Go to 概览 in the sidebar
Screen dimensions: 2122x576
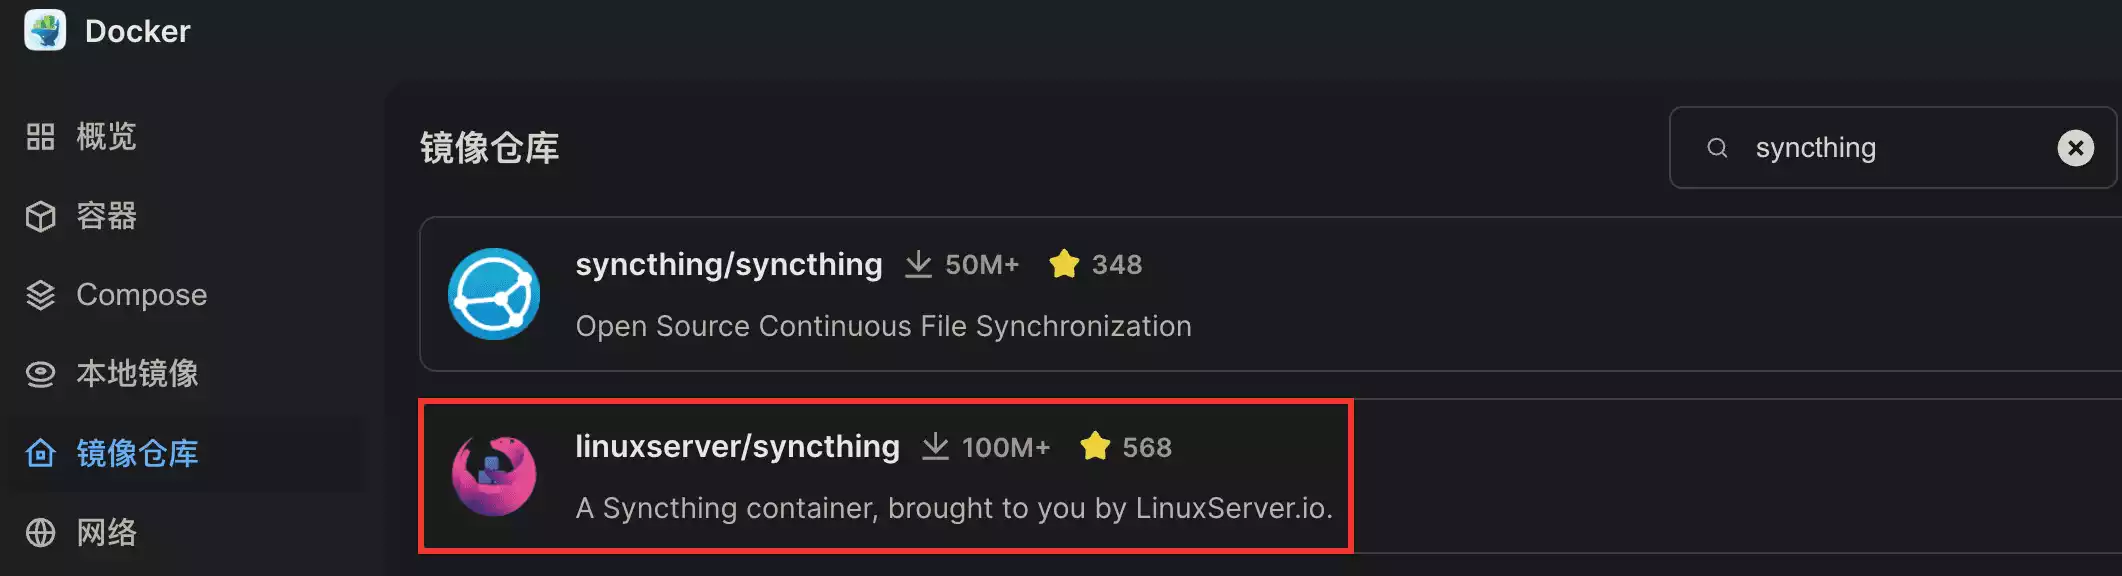[106, 137]
